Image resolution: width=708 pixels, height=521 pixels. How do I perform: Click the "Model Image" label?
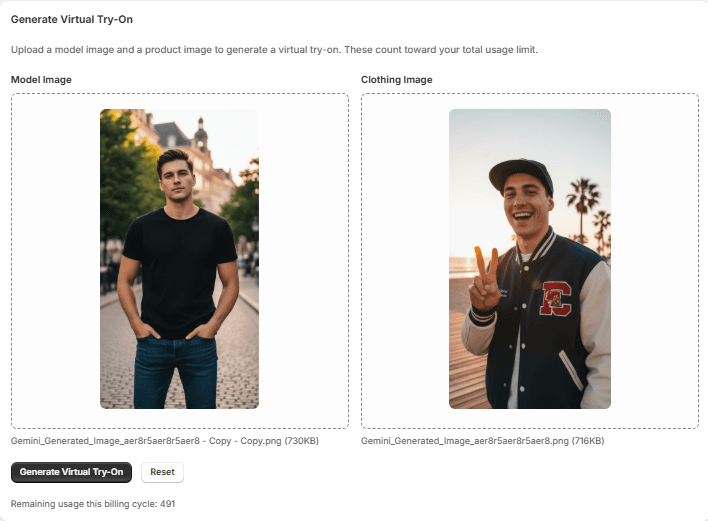click(41, 79)
